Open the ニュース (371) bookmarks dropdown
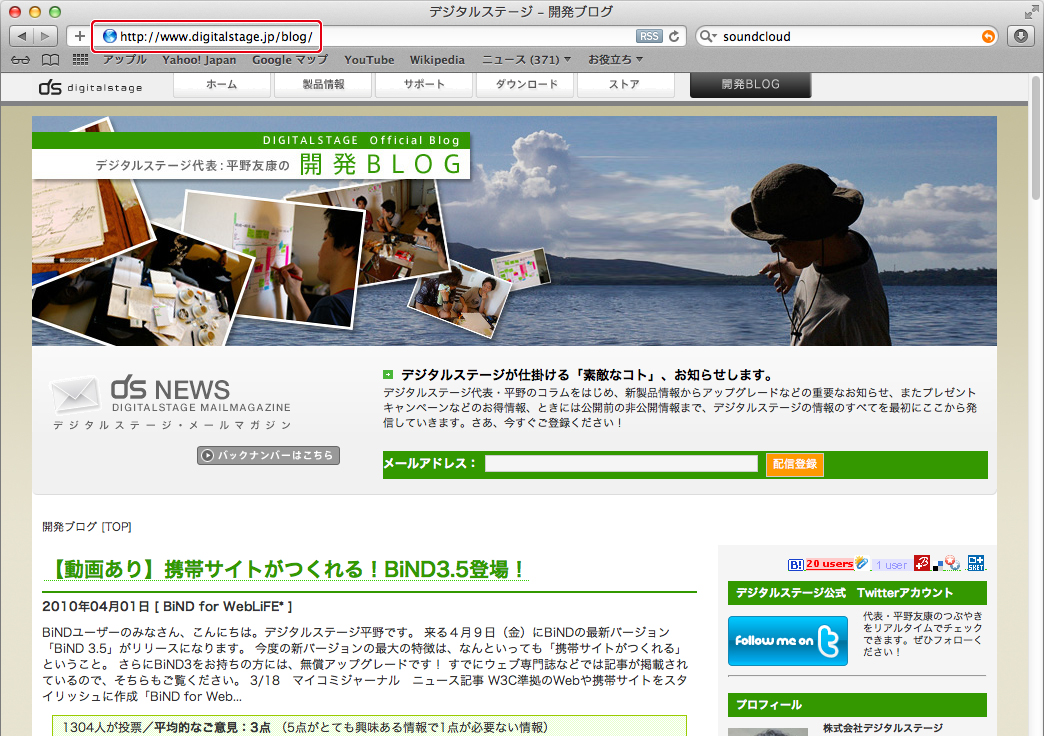Screen dimensions: 1044x736 tap(526, 60)
